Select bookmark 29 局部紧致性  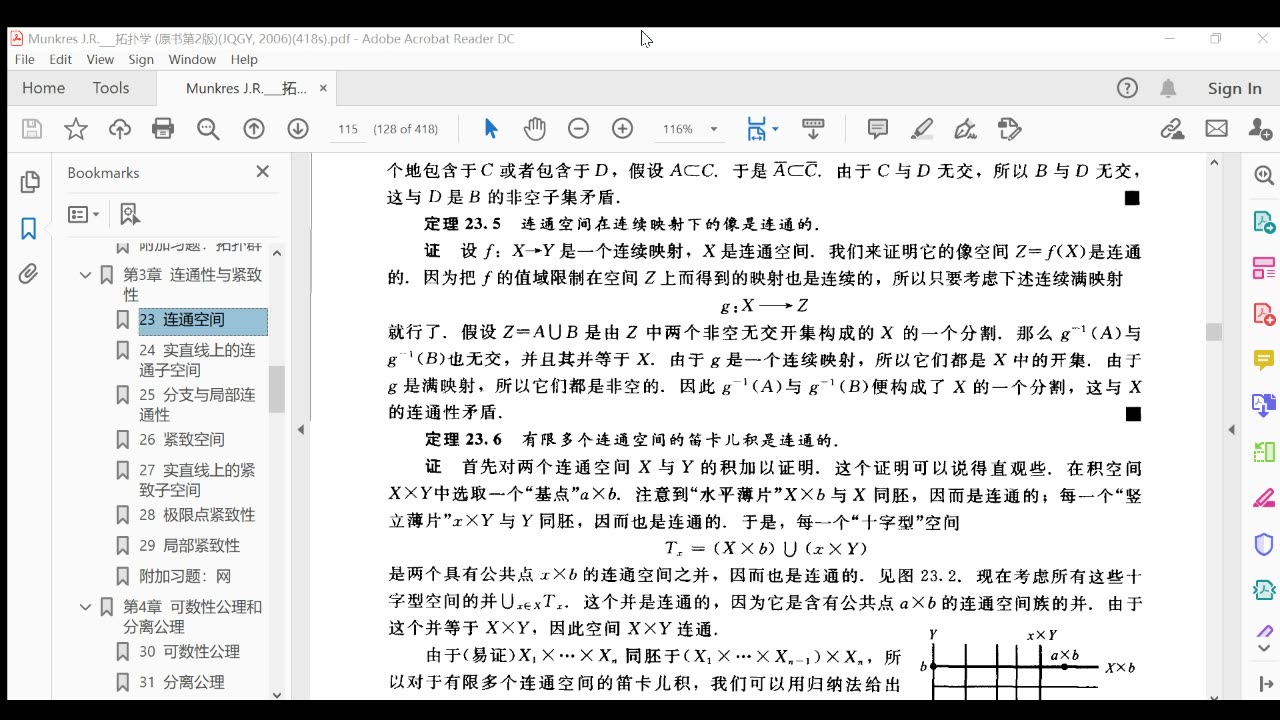(x=189, y=546)
